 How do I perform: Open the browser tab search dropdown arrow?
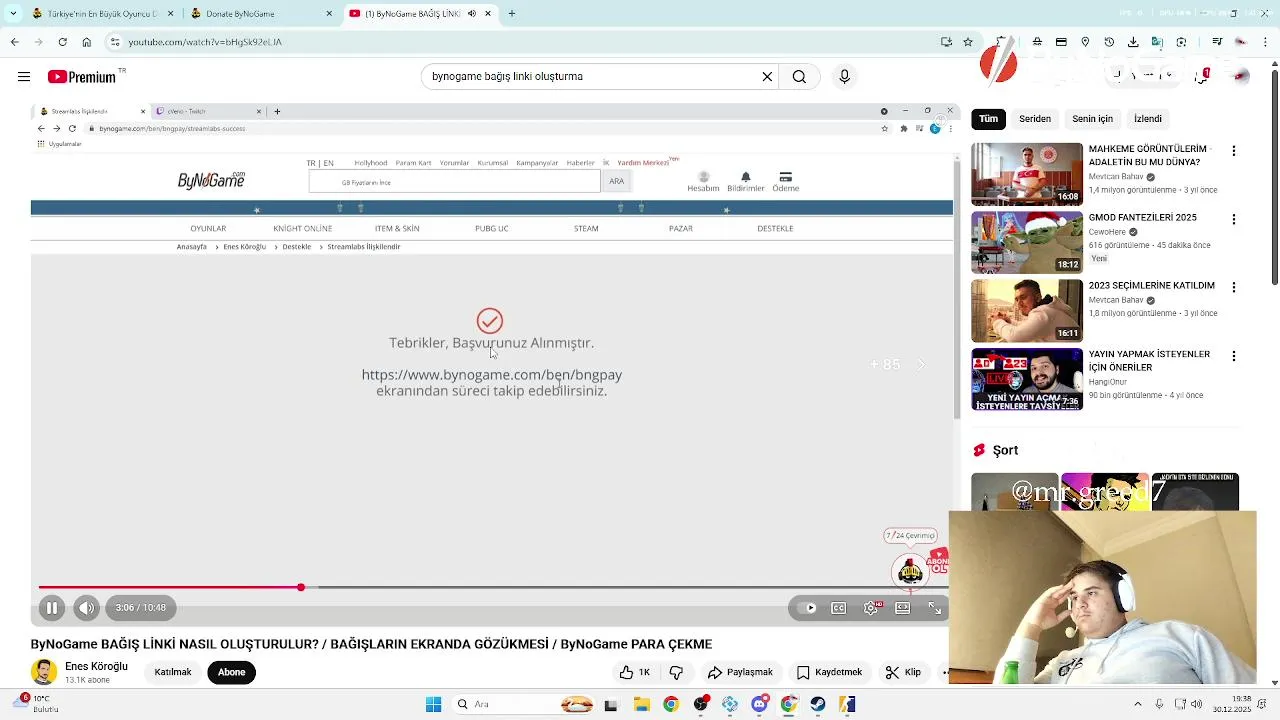12,14
